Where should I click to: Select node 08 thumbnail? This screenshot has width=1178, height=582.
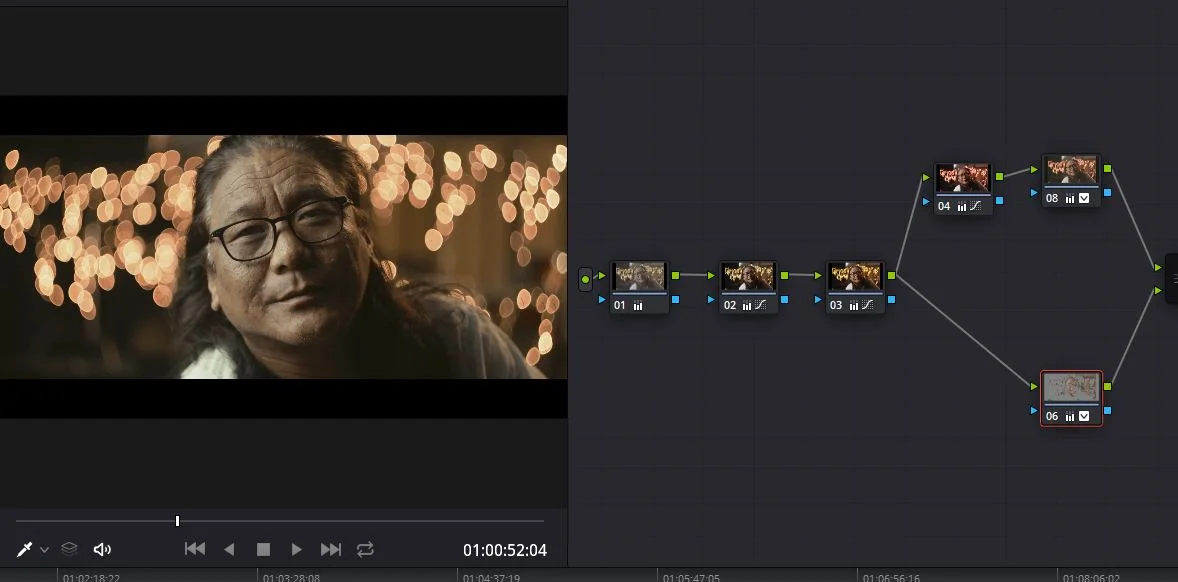(1071, 170)
